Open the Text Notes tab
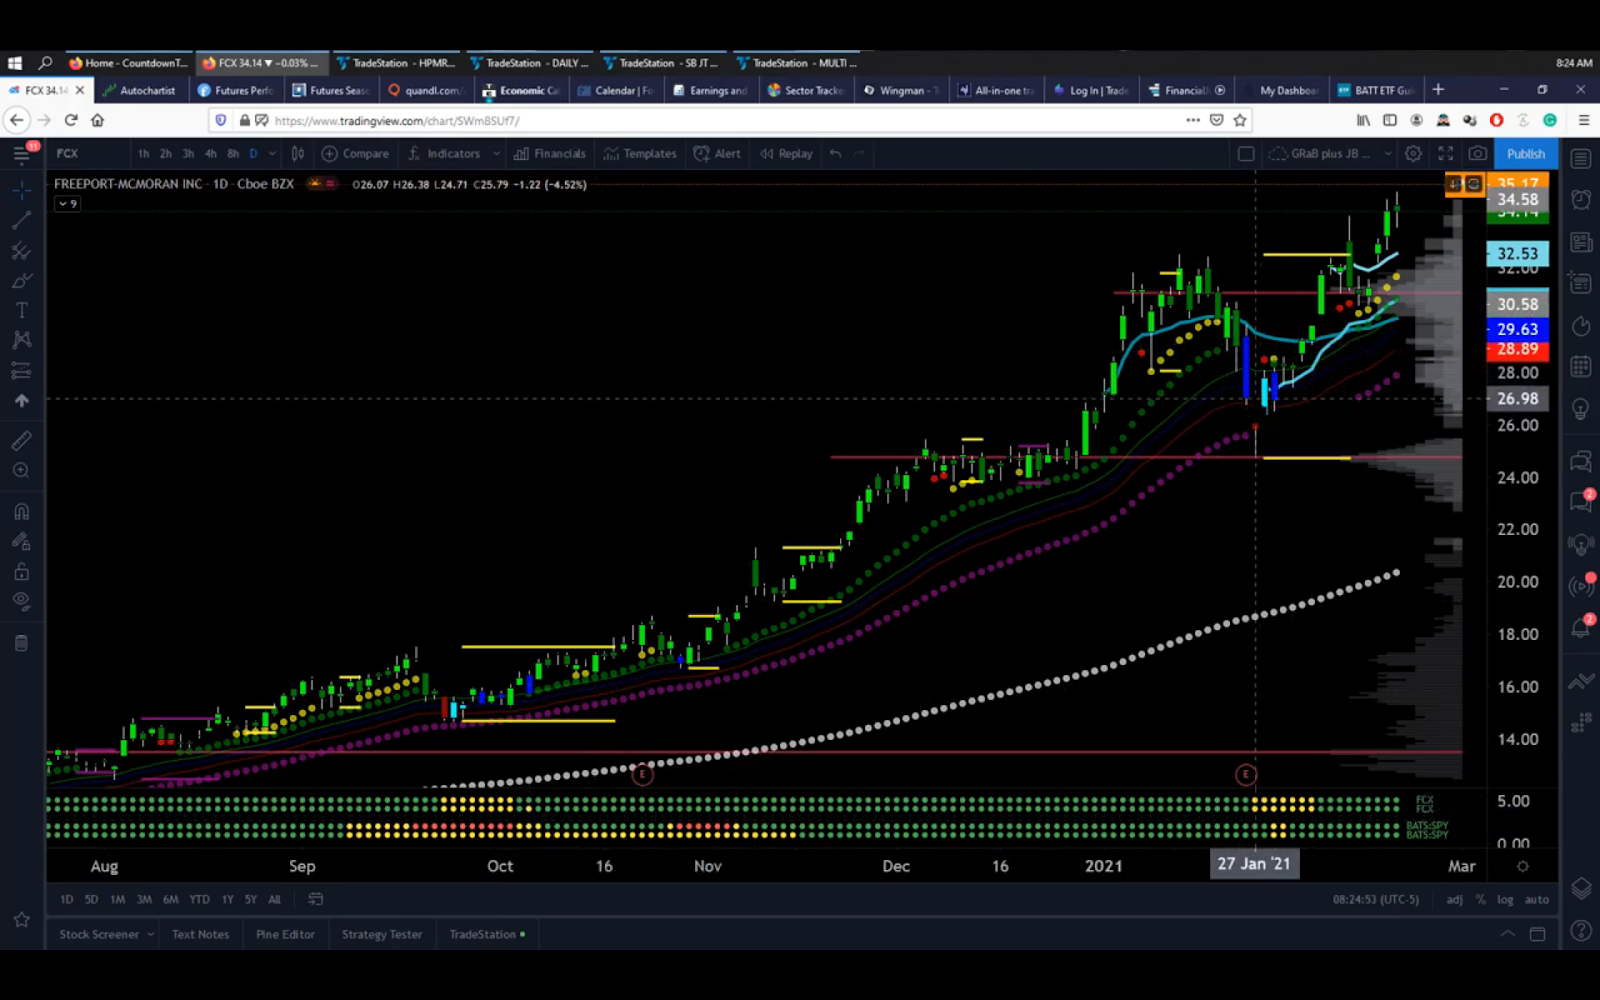Image resolution: width=1600 pixels, height=1000 pixels. click(x=201, y=935)
